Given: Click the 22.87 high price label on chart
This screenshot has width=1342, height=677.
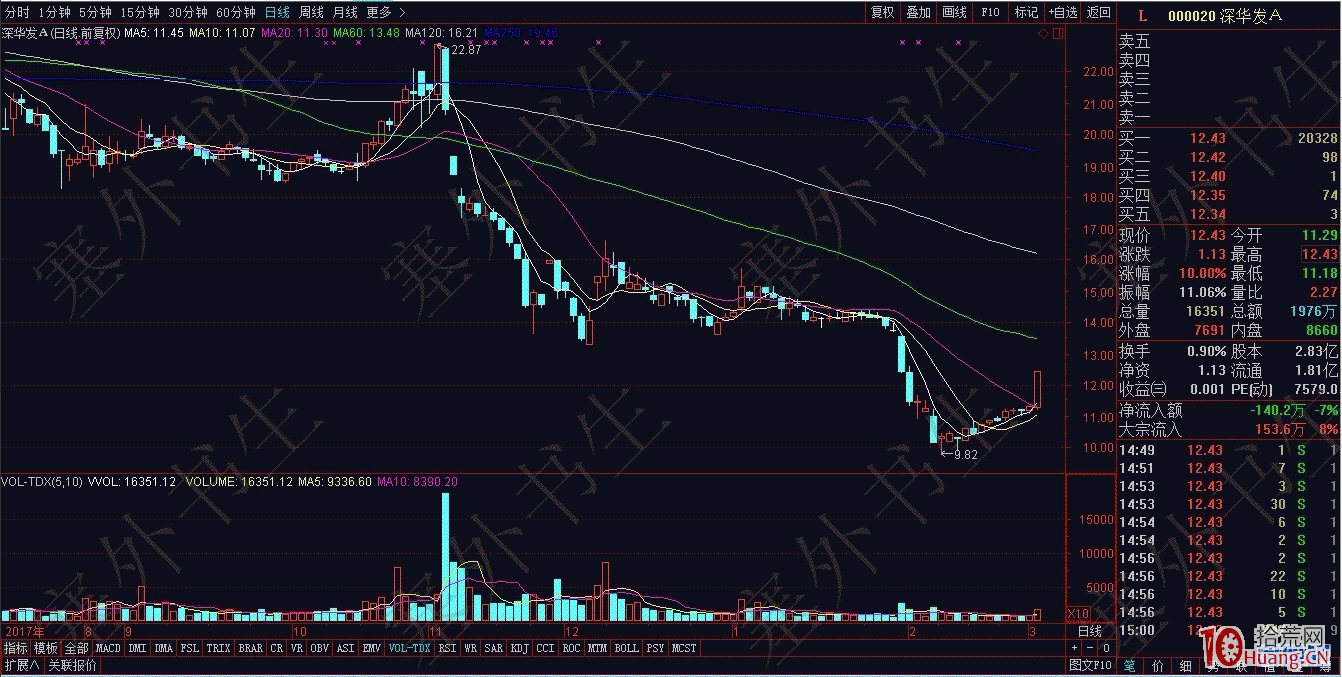Looking at the screenshot, I should 465,49.
